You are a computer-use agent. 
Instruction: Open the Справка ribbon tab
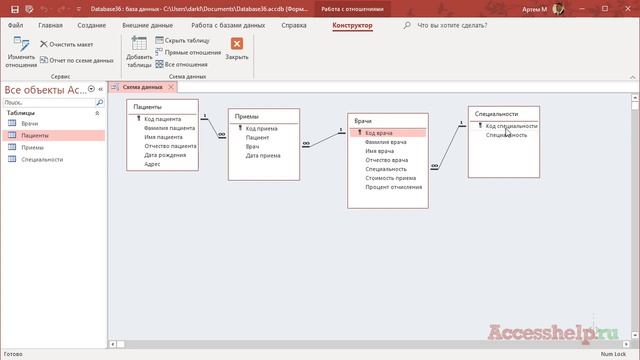pos(294,25)
